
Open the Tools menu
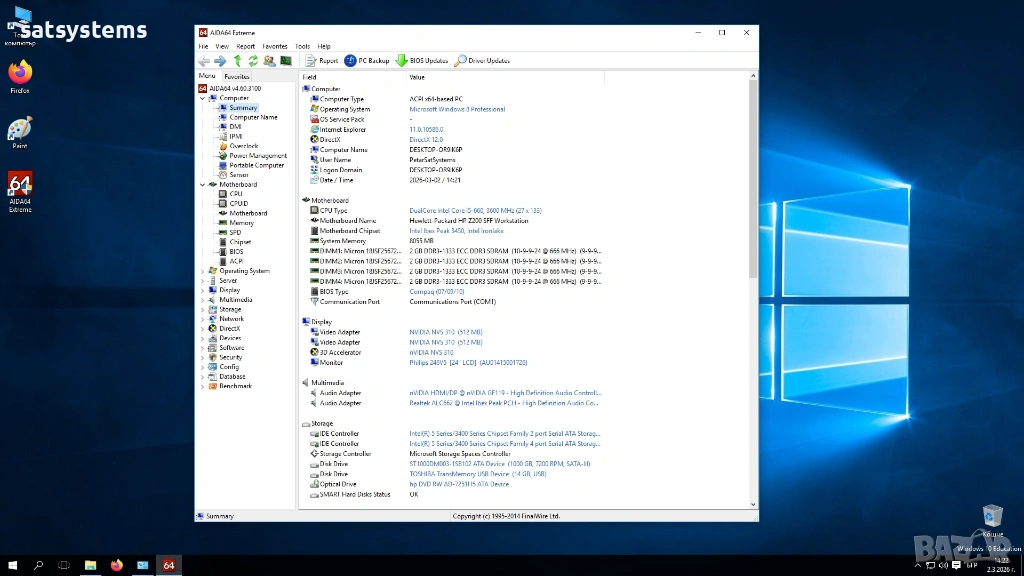[302, 46]
